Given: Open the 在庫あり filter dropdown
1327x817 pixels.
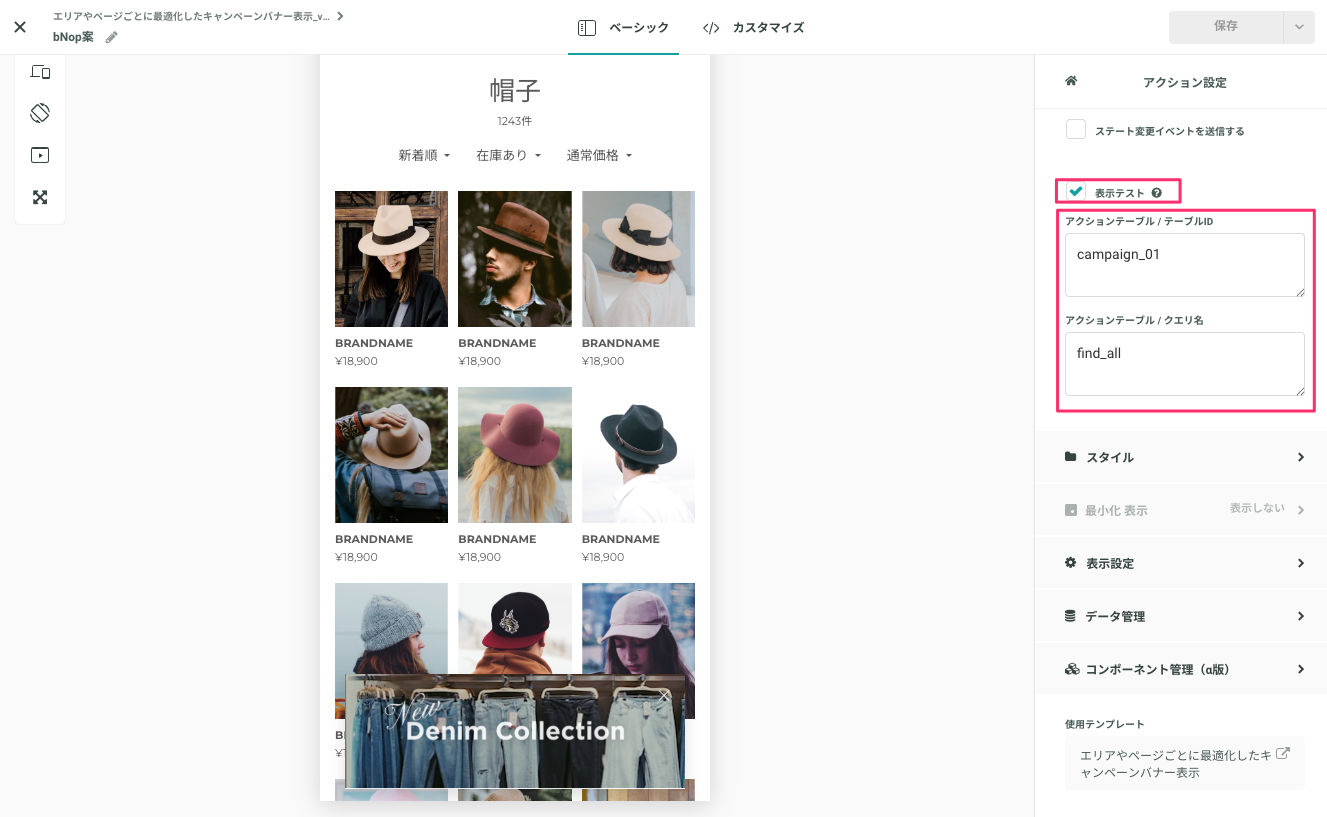Looking at the screenshot, I should [508, 155].
